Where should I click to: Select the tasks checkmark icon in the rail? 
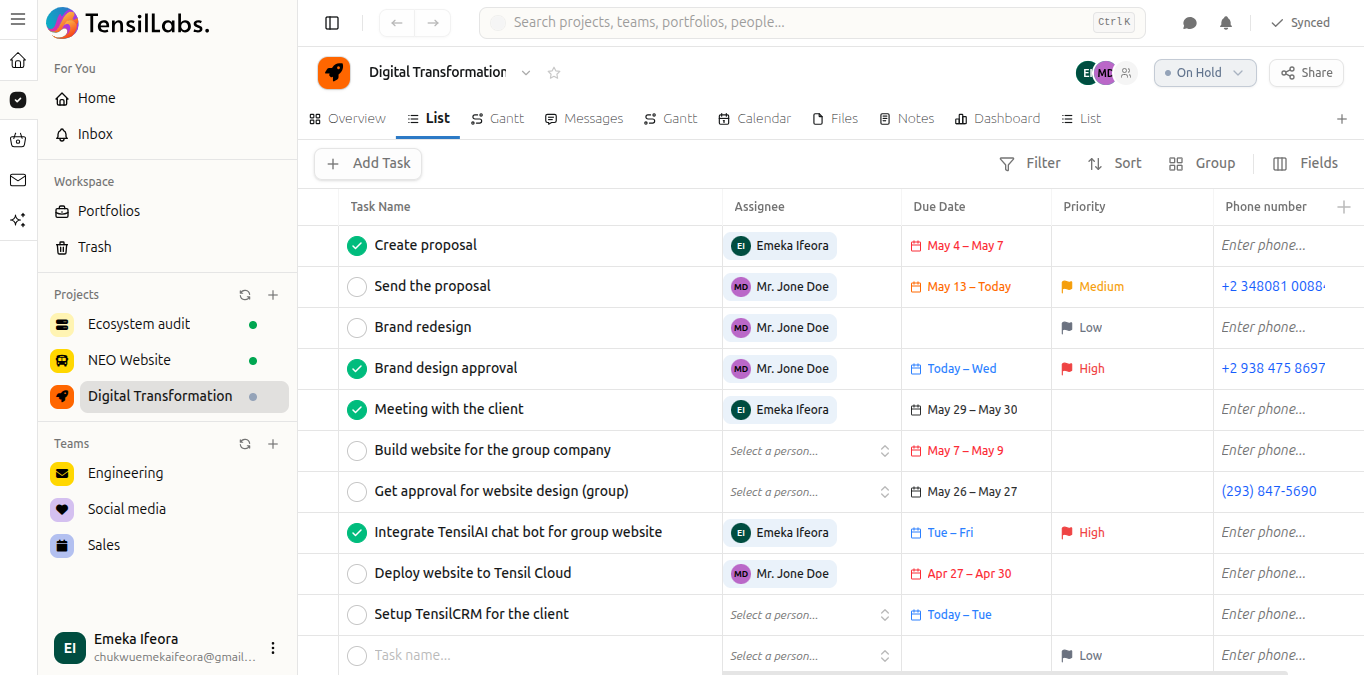point(18,100)
